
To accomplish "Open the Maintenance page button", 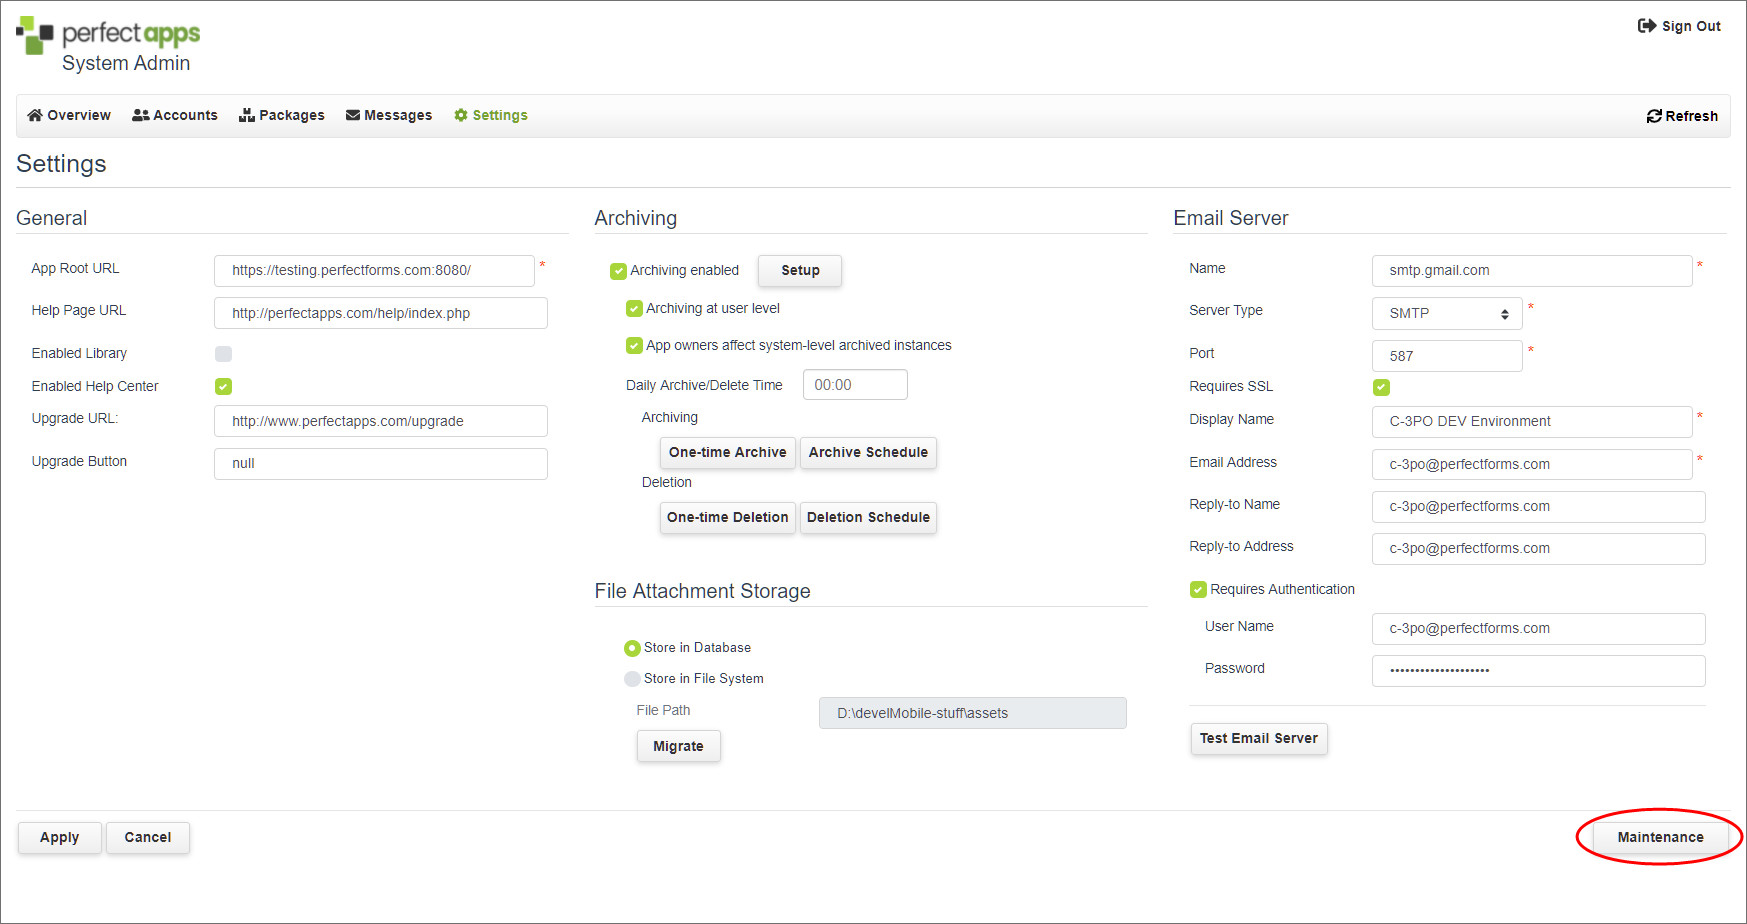I will click(x=1660, y=838).
